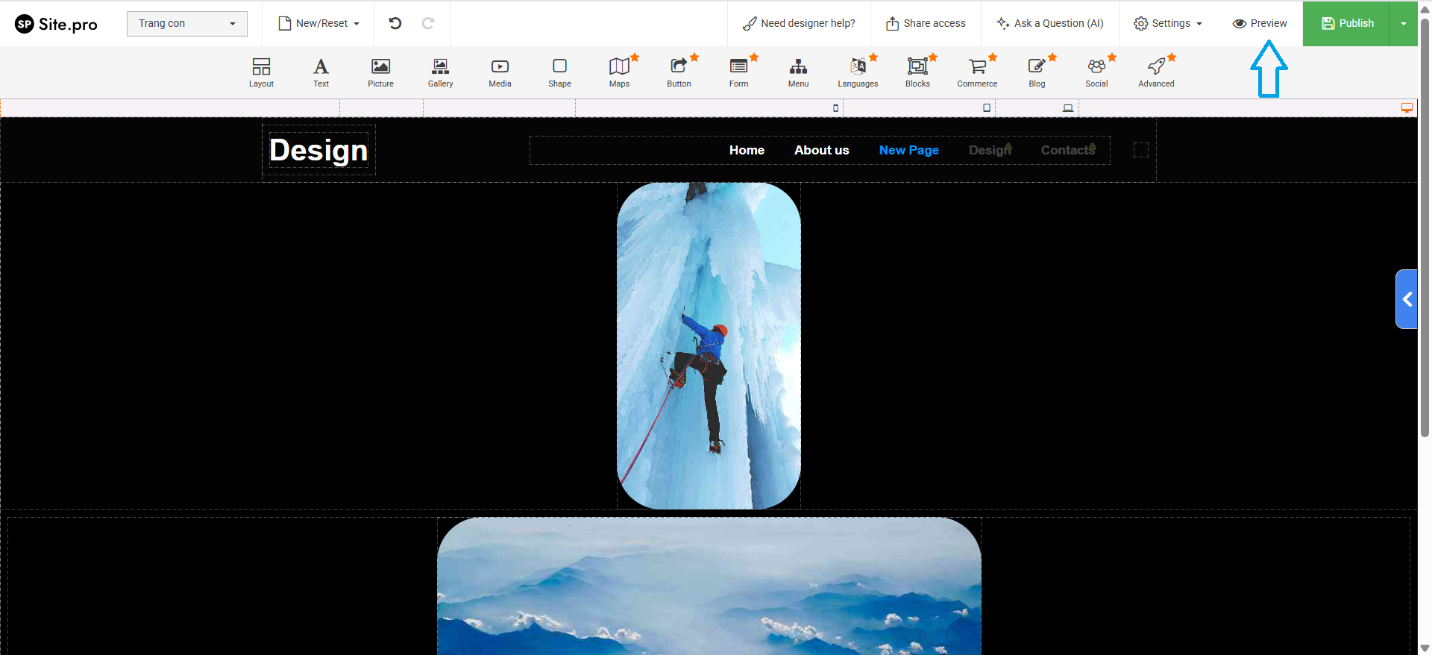Click the green Publish button

[x=1346, y=23]
